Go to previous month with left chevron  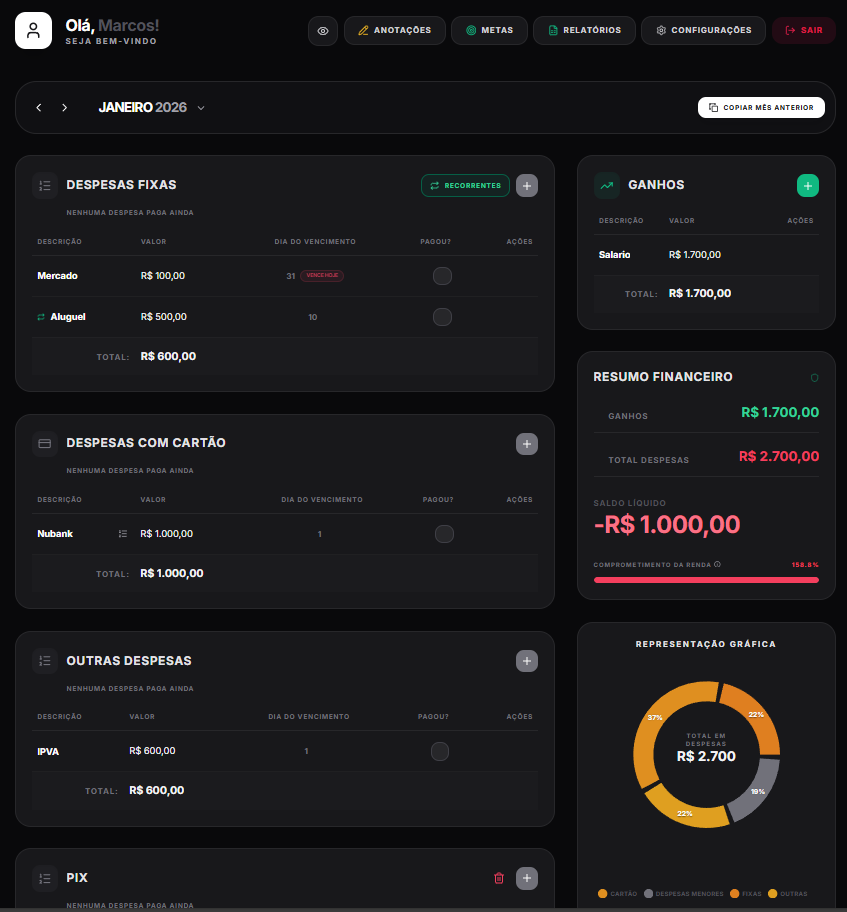pos(39,107)
